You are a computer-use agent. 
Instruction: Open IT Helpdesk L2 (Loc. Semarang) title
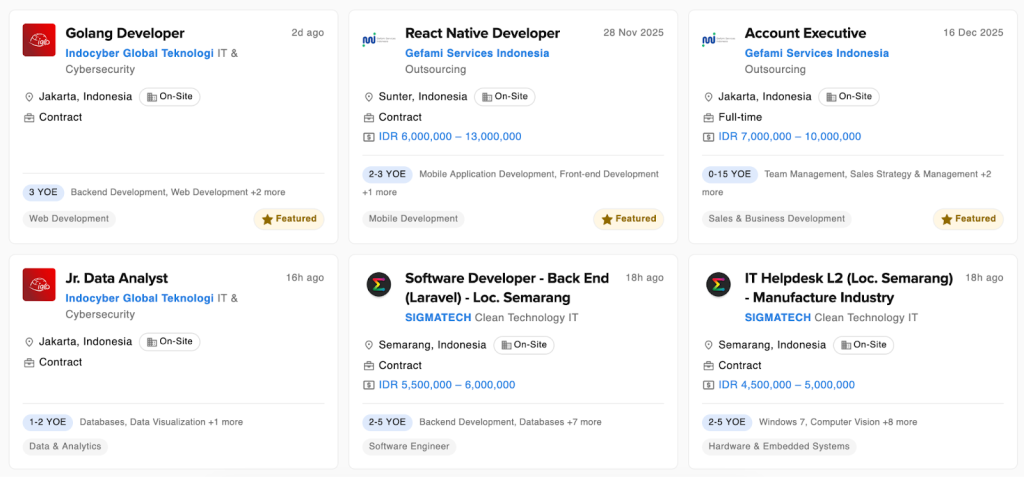point(848,288)
